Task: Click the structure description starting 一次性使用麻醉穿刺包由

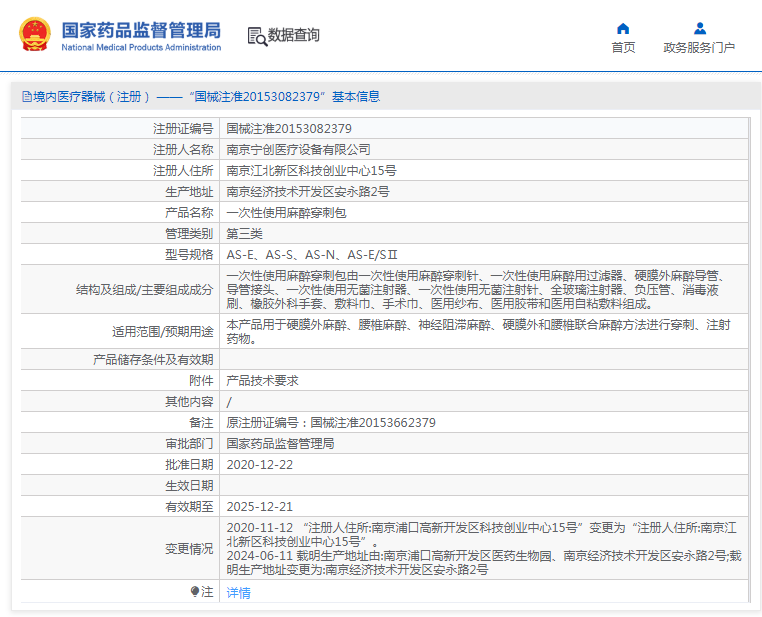Action: coord(478,290)
